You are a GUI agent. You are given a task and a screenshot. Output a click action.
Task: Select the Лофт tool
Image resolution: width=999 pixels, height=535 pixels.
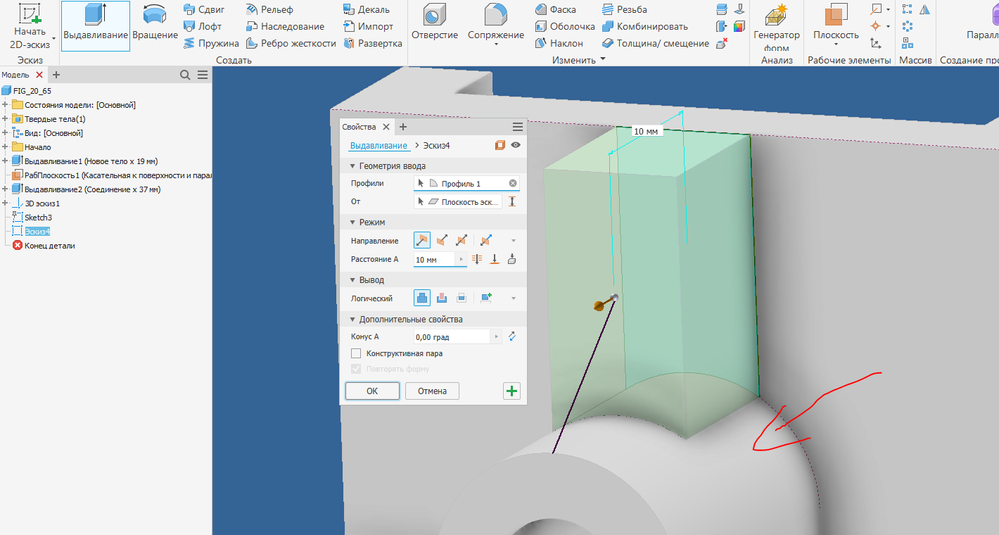click(203, 26)
